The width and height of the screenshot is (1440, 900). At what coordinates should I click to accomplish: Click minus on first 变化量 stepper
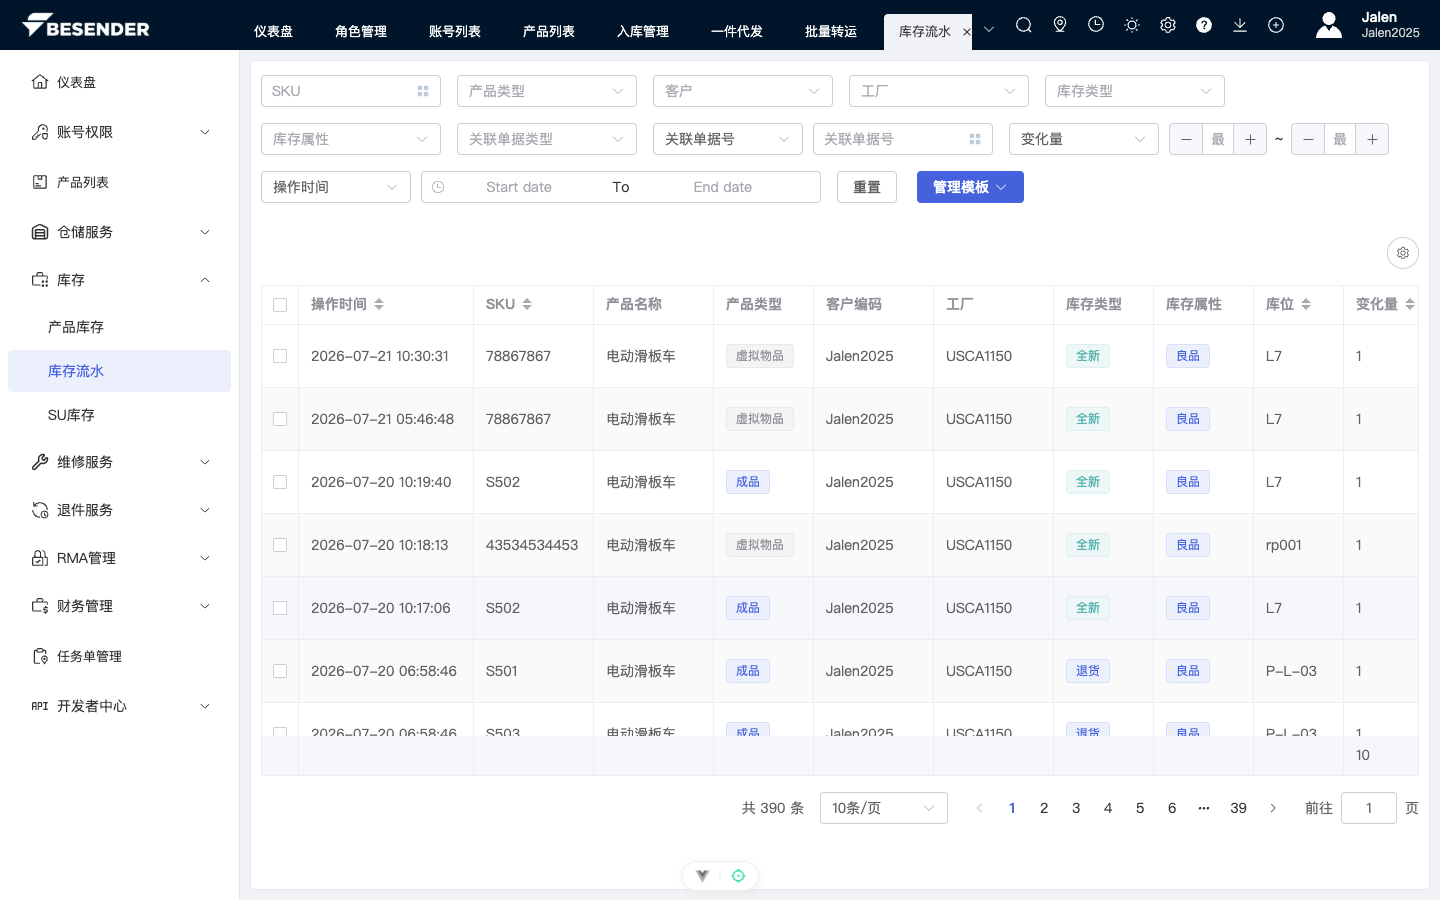coord(1186,139)
